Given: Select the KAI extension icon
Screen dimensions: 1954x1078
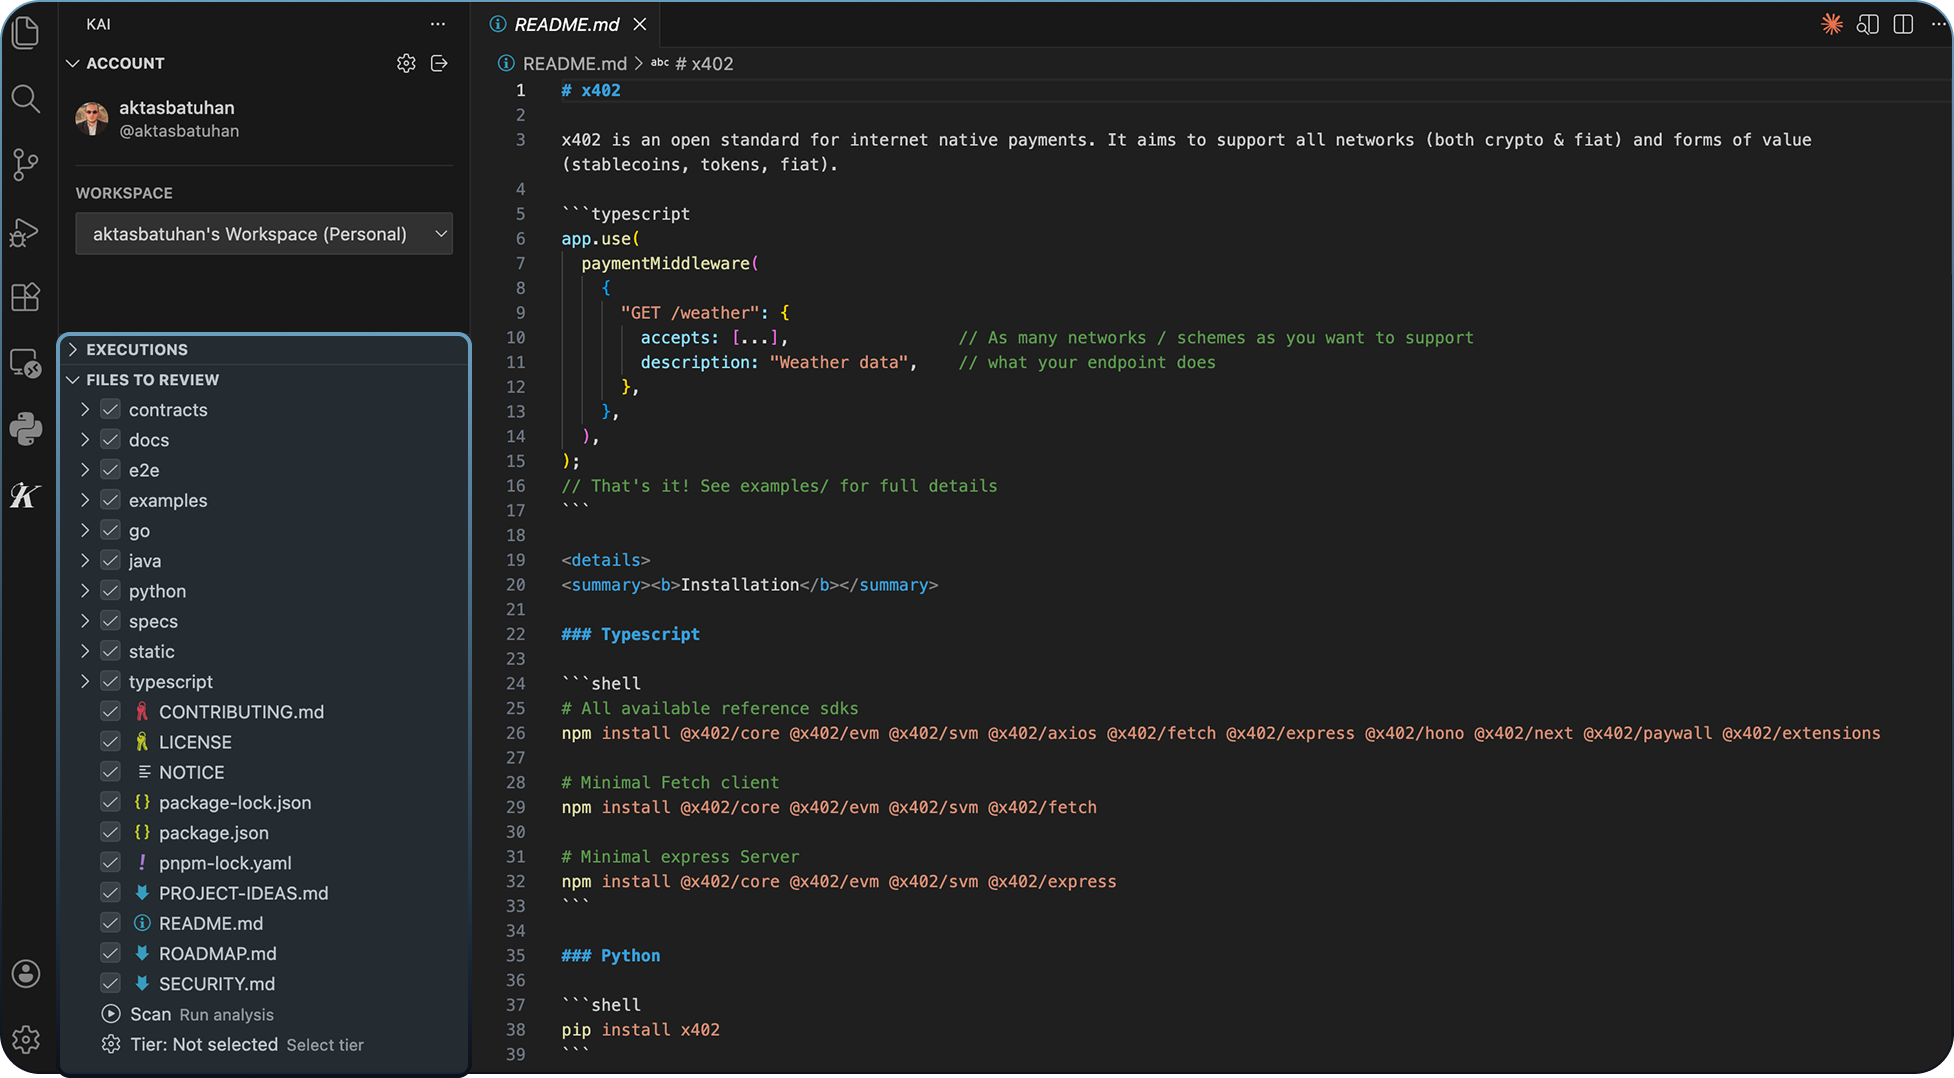Looking at the screenshot, I should [x=26, y=495].
